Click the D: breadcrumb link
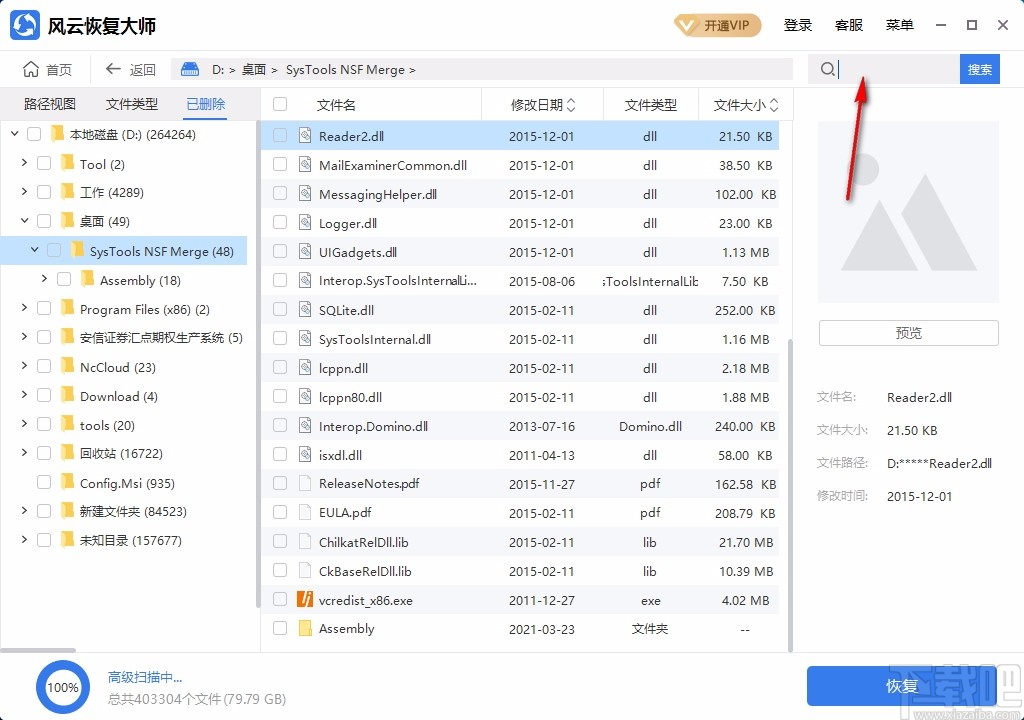 [x=217, y=69]
